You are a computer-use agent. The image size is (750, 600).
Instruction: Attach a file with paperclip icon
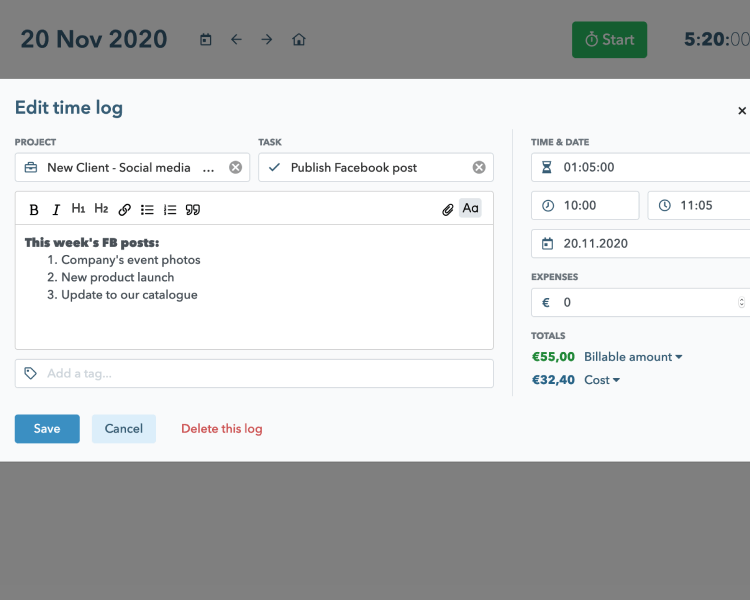pyautogui.click(x=447, y=210)
